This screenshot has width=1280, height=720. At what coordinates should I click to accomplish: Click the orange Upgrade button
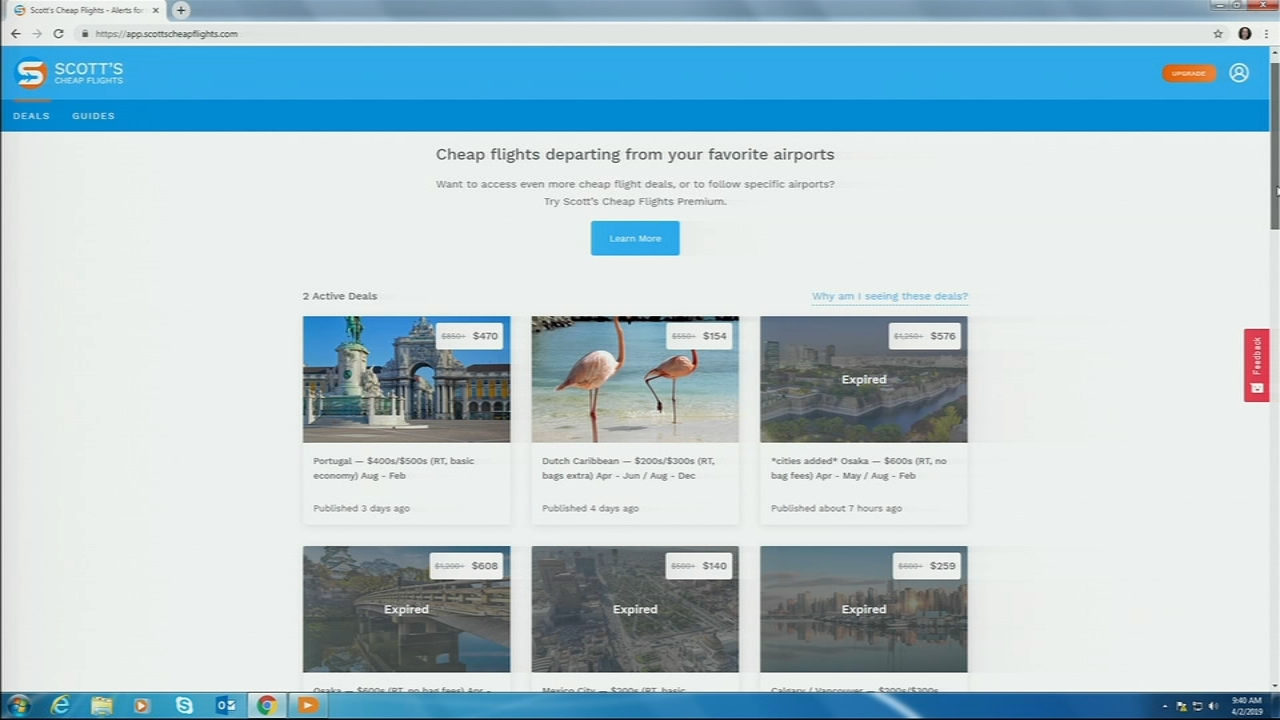[1188, 73]
